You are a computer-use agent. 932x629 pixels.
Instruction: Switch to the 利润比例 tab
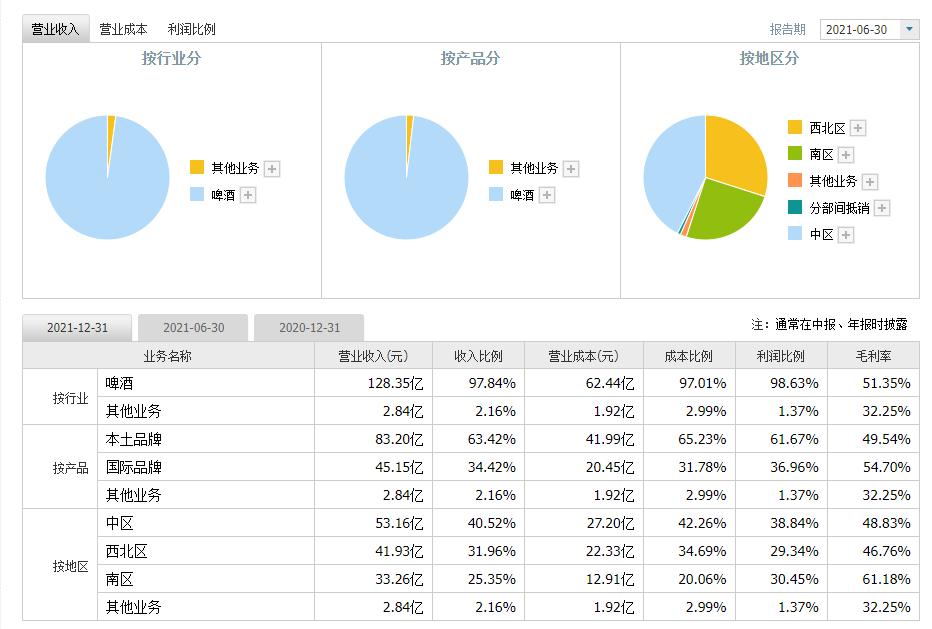click(x=192, y=30)
